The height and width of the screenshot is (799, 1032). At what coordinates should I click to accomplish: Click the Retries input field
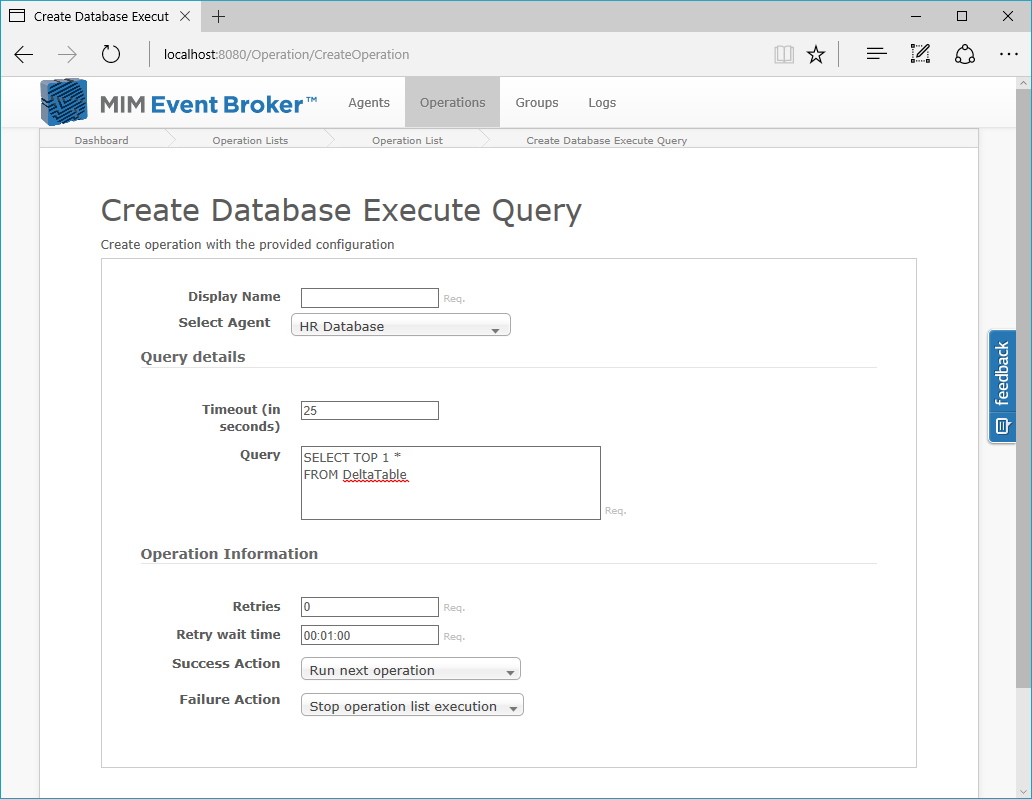(x=370, y=607)
